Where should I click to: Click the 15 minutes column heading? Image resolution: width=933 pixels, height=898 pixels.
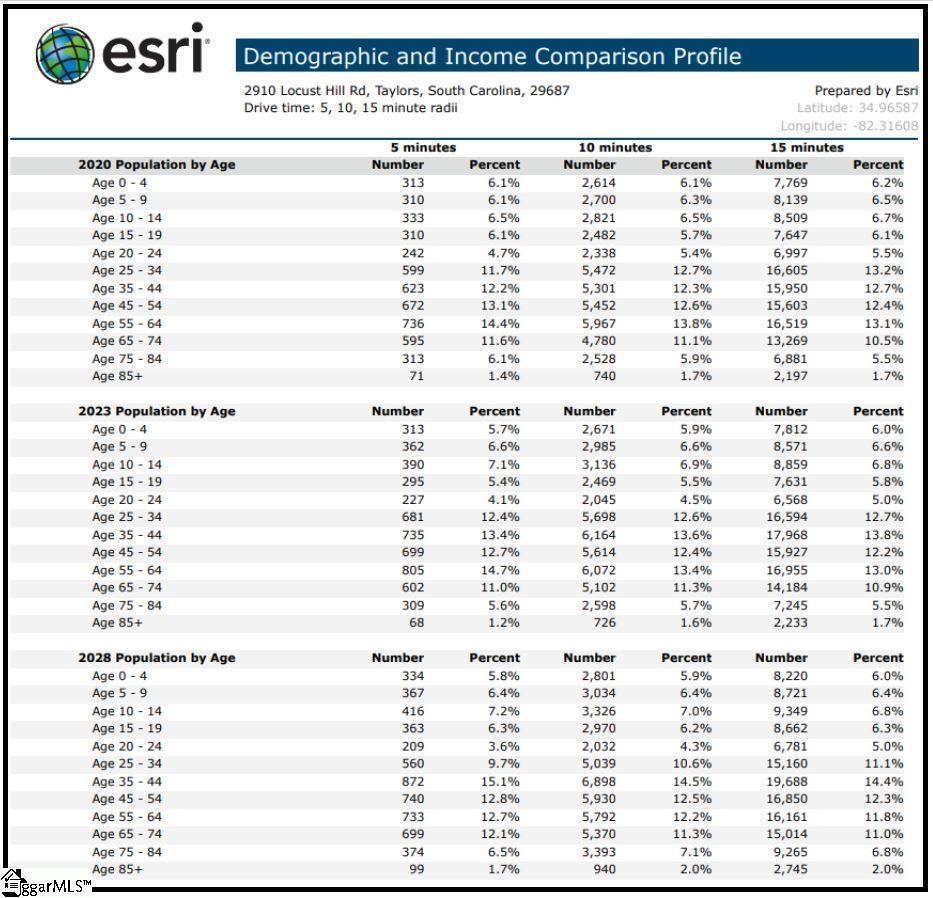[x=806, y=147]
